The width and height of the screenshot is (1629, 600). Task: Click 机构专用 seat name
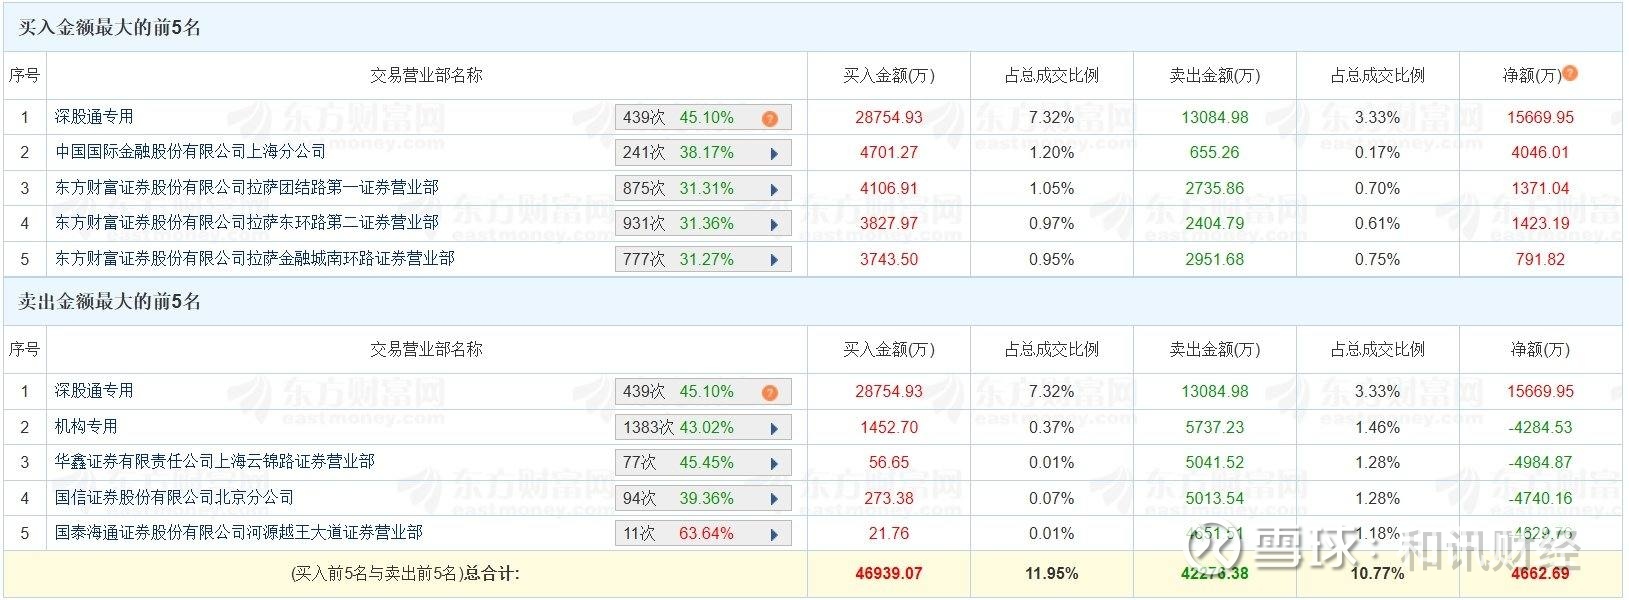coord(86,427)
